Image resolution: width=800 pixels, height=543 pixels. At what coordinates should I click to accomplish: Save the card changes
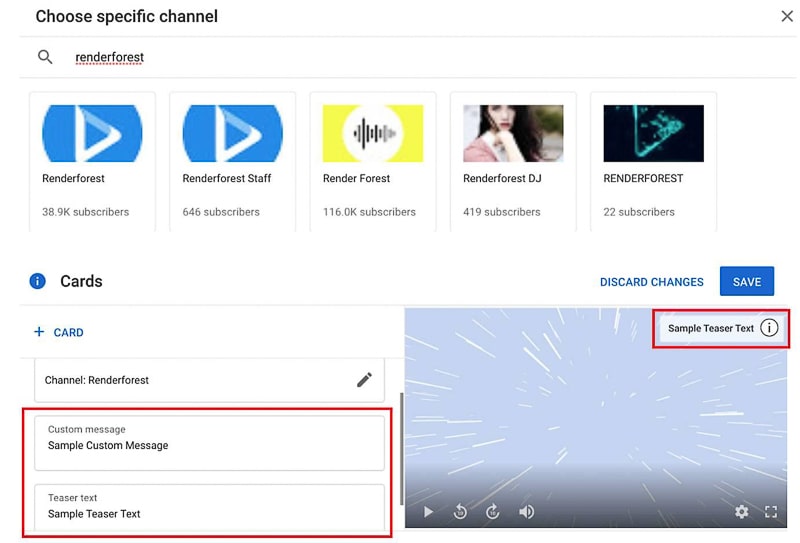(747, 281)
